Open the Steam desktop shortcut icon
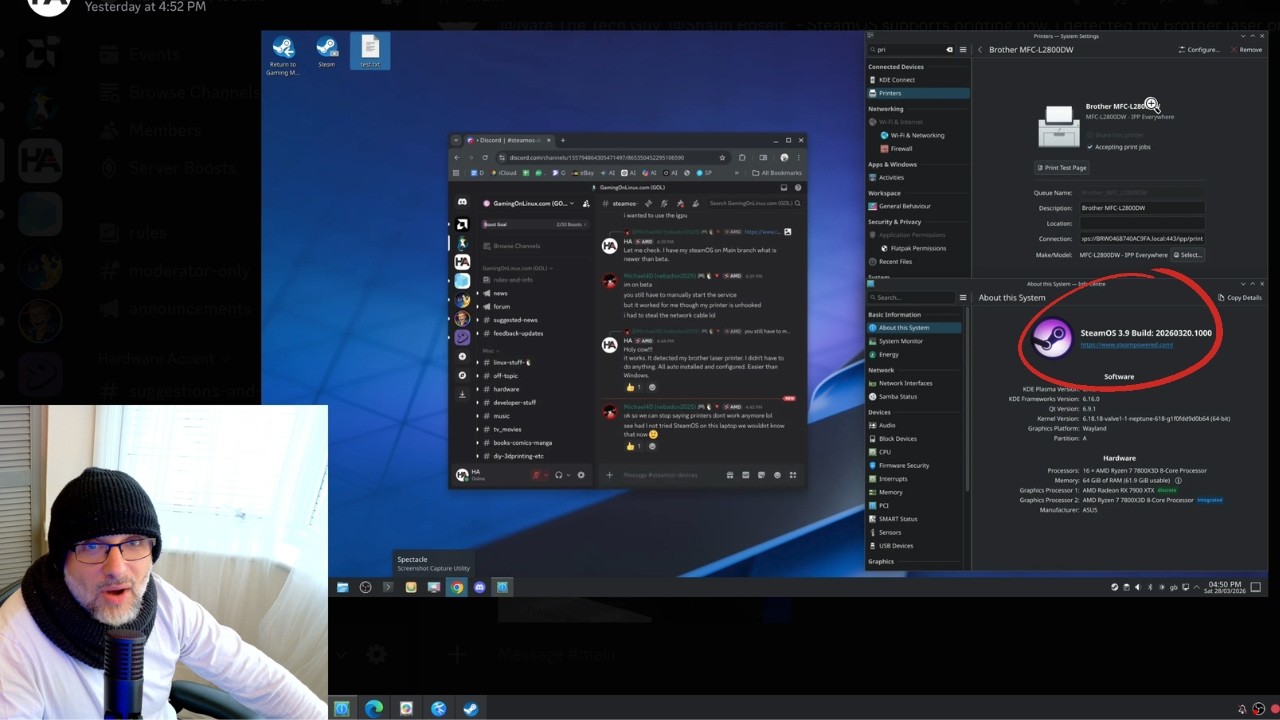The width and height of the screenshot is (1280, 720). tap(326, 52)
